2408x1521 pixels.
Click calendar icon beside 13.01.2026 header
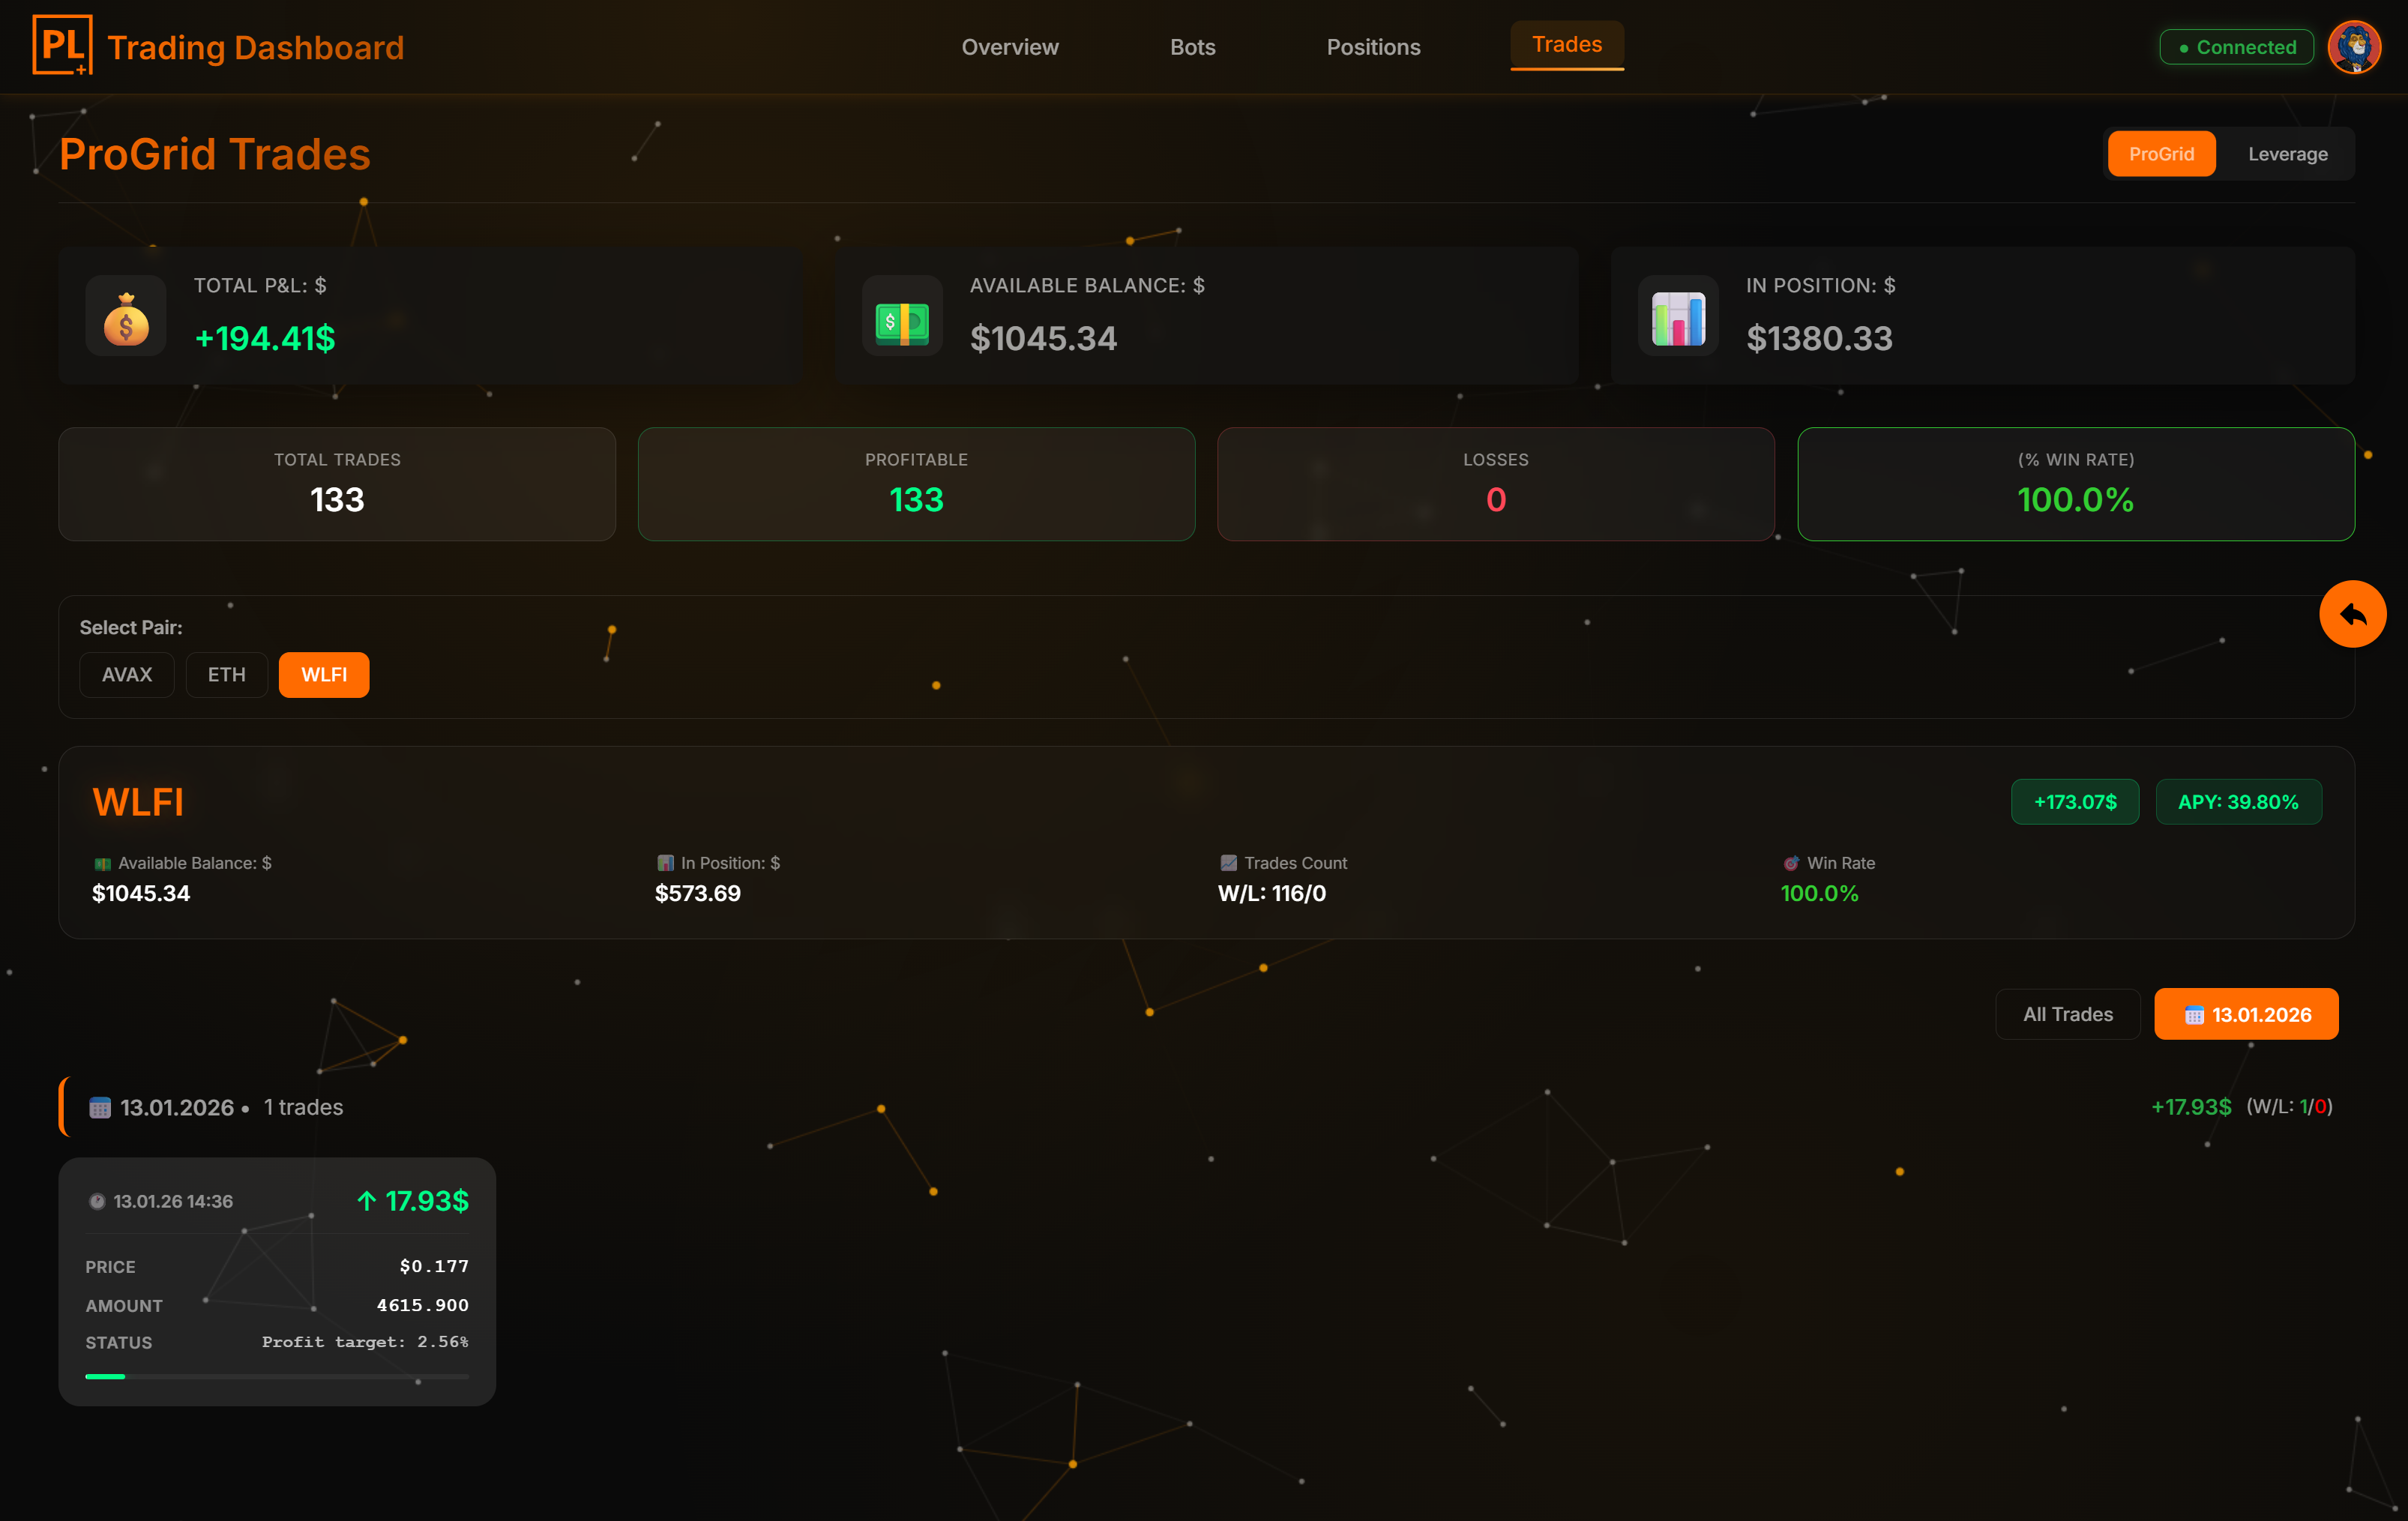point(100,1107)
